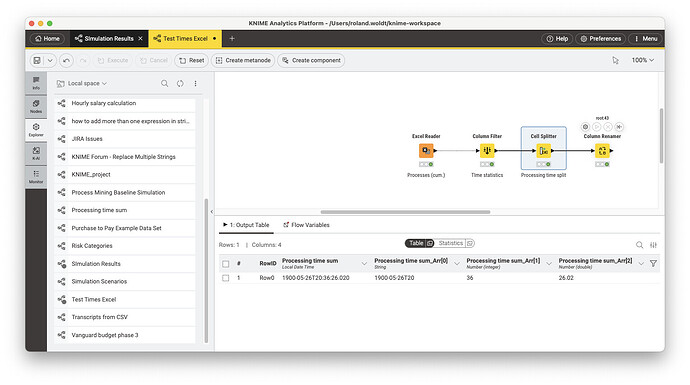Select the Column Renamer node
This screenshot has width=690, height=385.
pyautogui.click(x=602, y=150)
